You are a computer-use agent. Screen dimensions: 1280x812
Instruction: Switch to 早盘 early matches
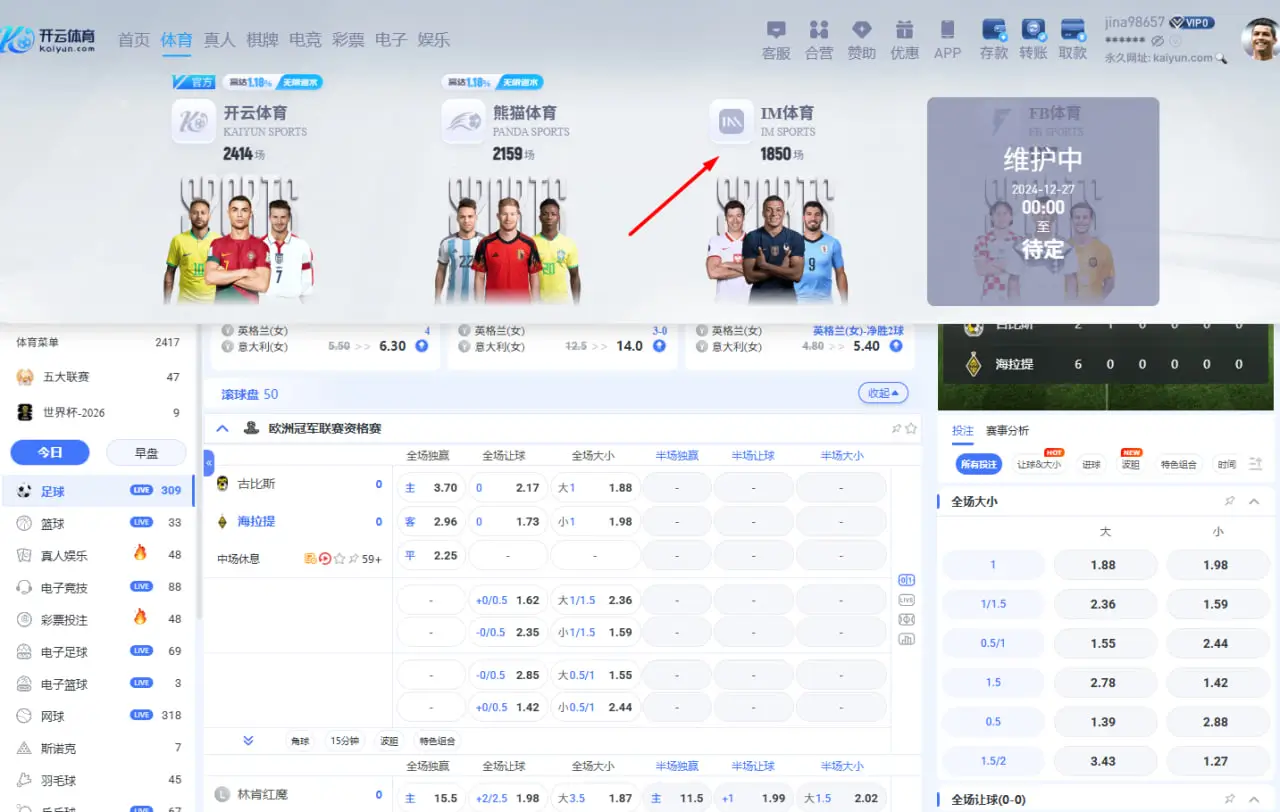(x=146, y=453)
